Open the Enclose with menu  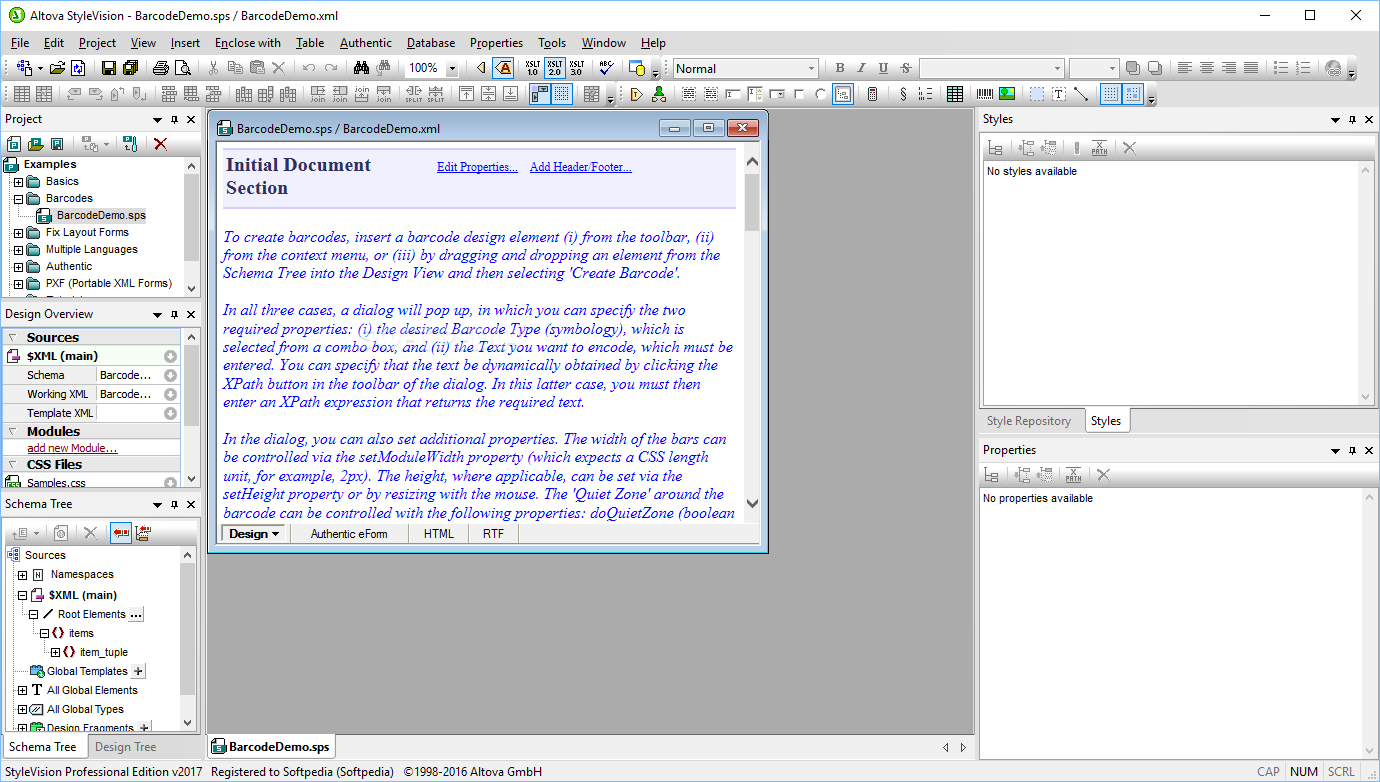point(248,43)
